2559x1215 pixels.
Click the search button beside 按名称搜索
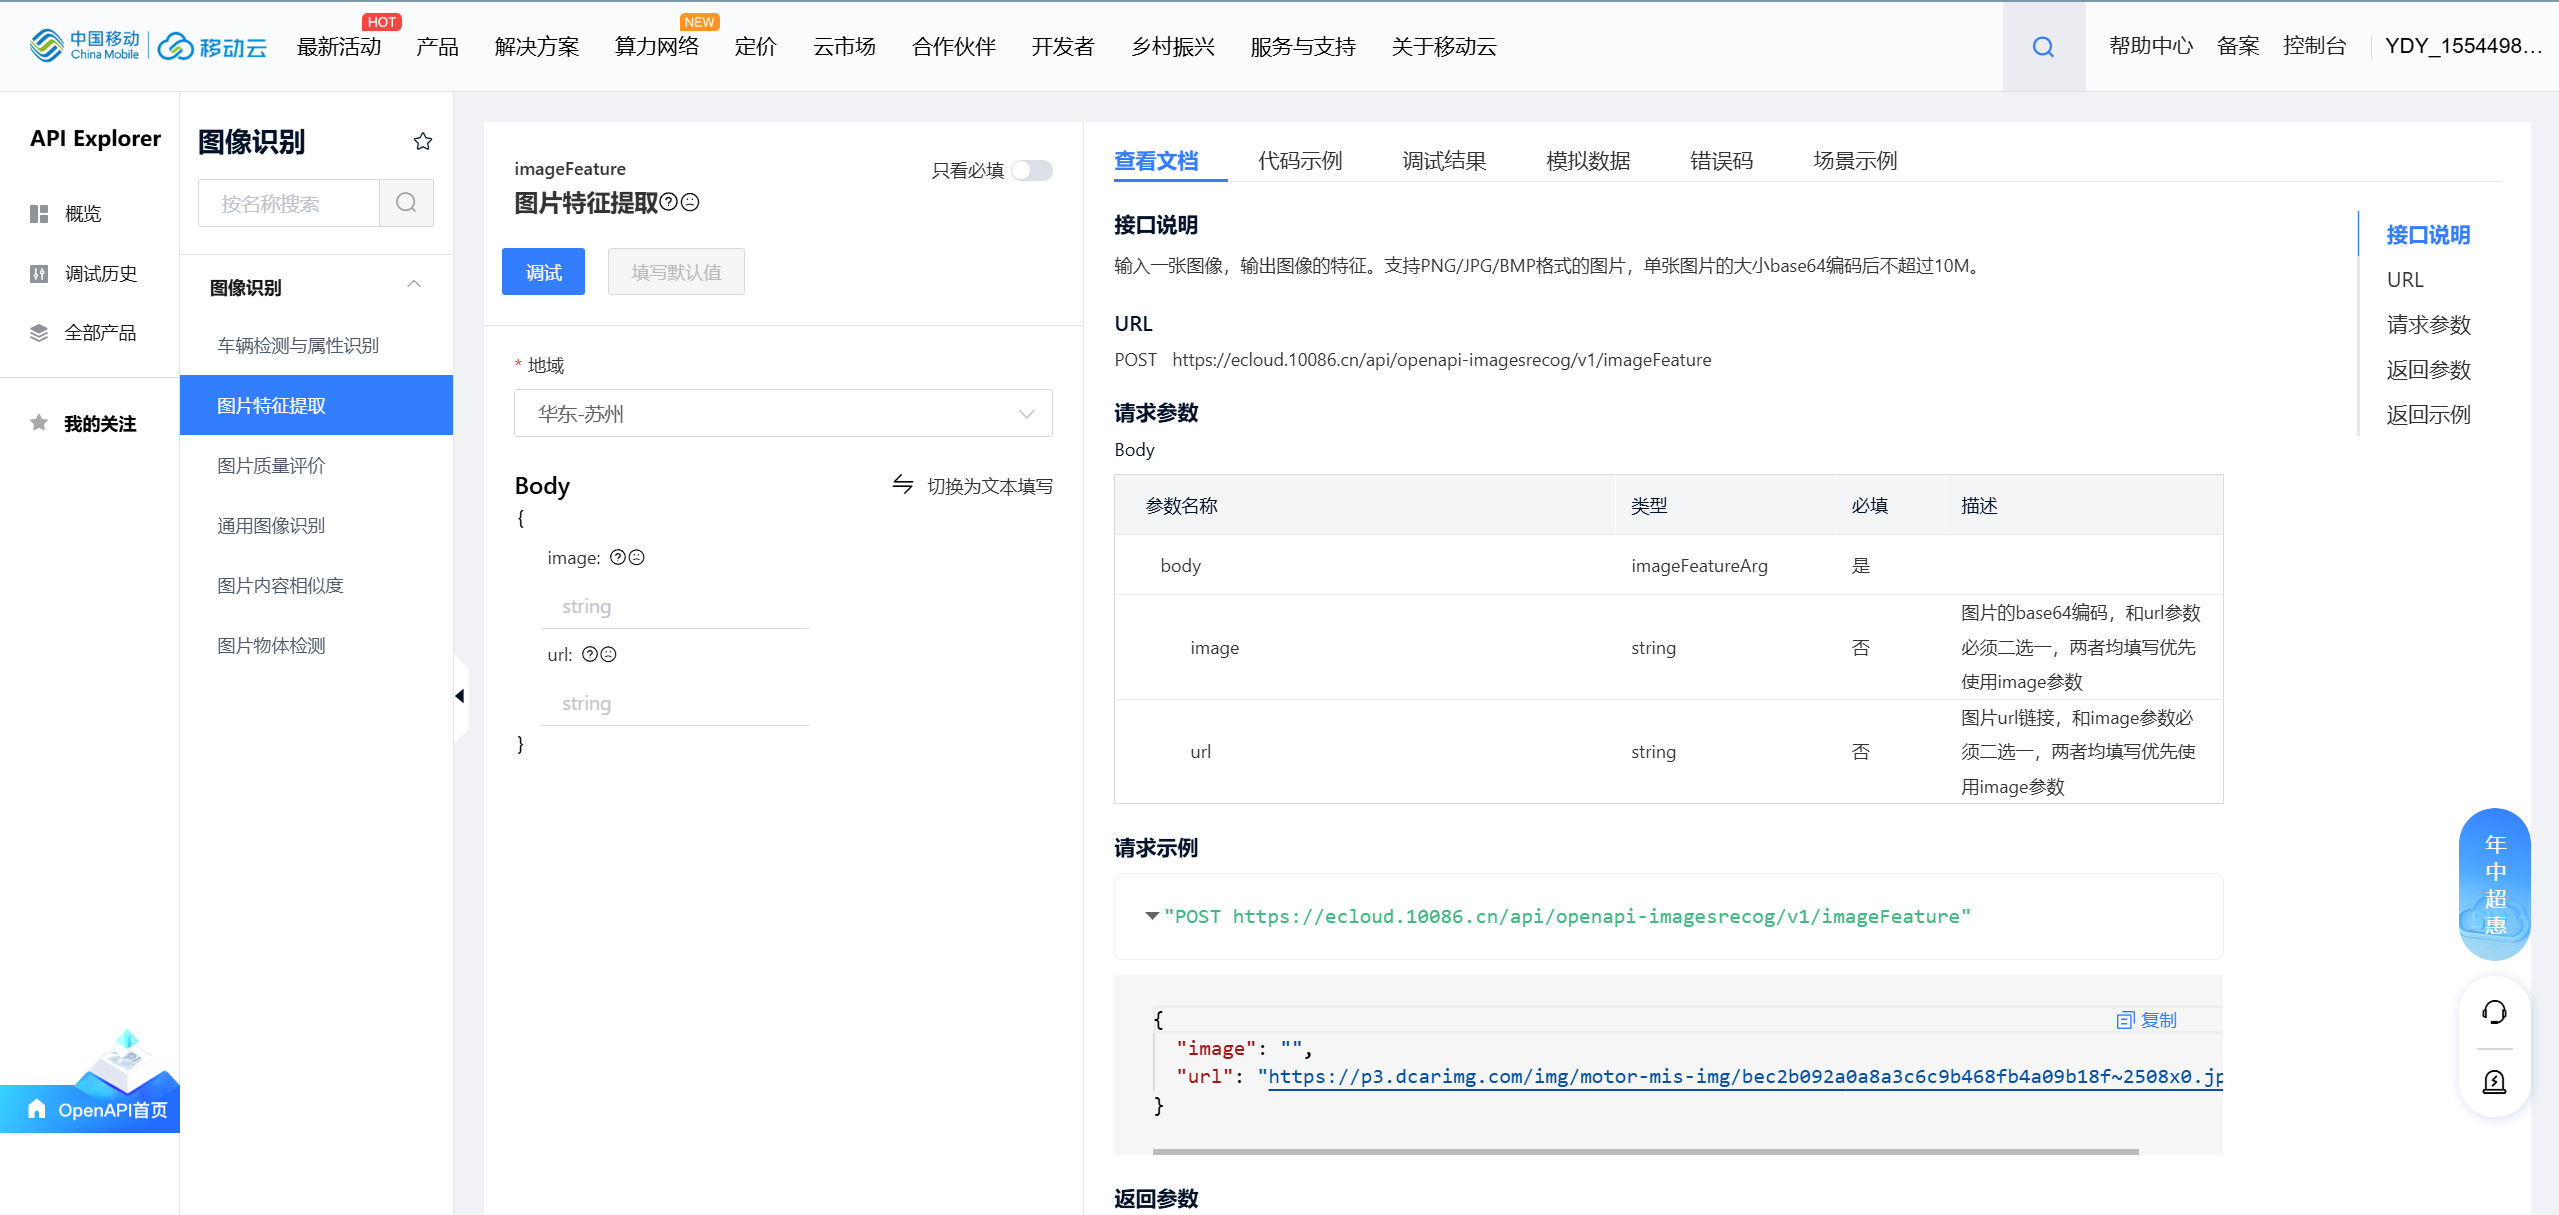click(x=406, y=203)
